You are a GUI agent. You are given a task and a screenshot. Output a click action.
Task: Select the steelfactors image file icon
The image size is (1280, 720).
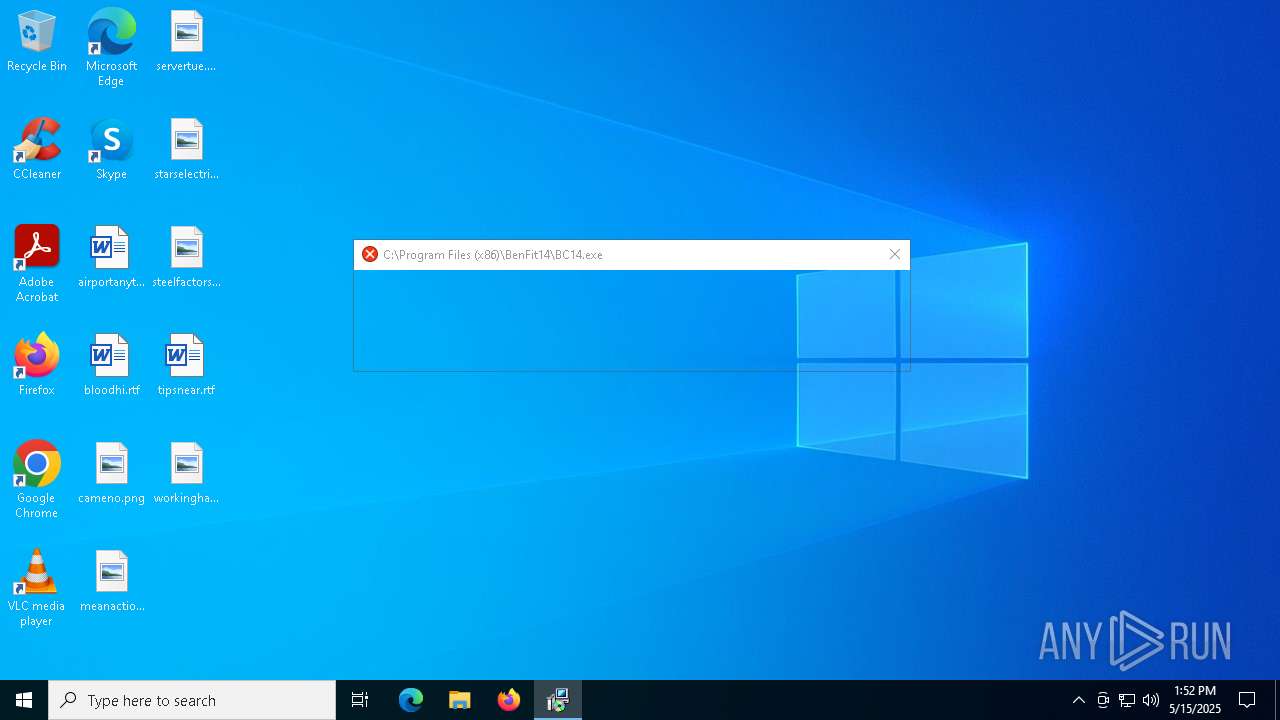pyautogui.click(x=186, y=258)
